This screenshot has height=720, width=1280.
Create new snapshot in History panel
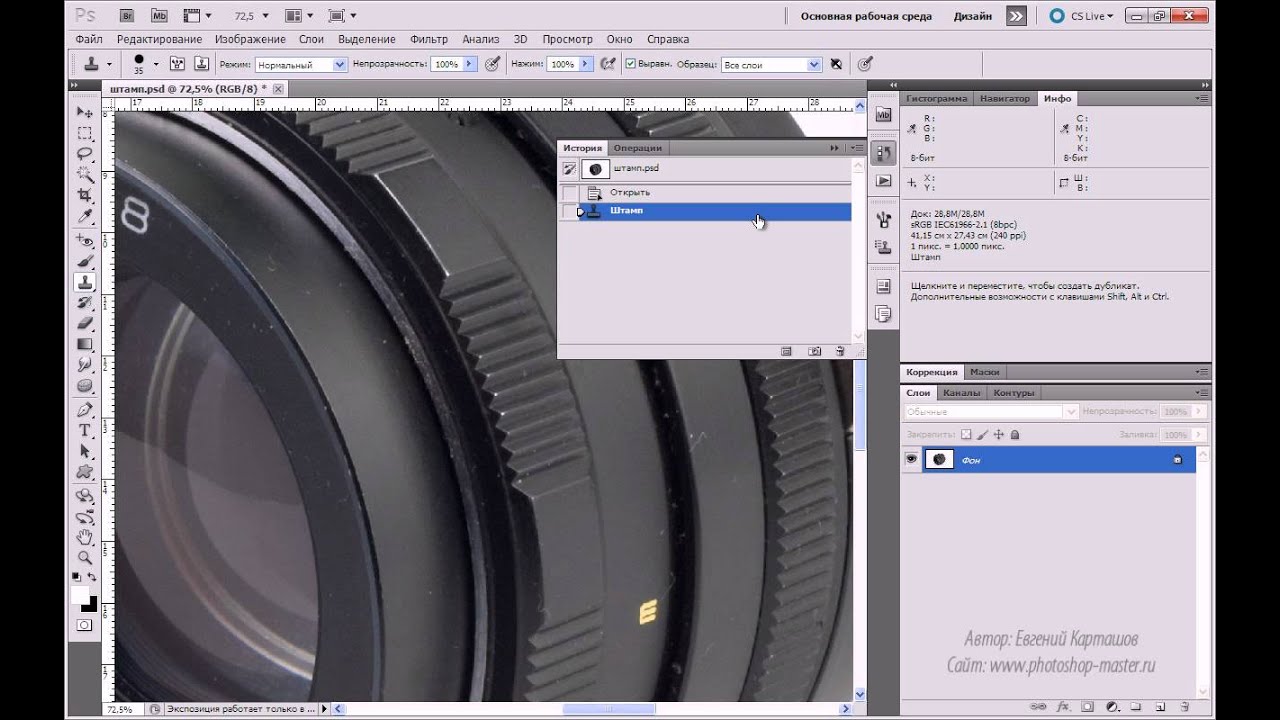[814, 351]
